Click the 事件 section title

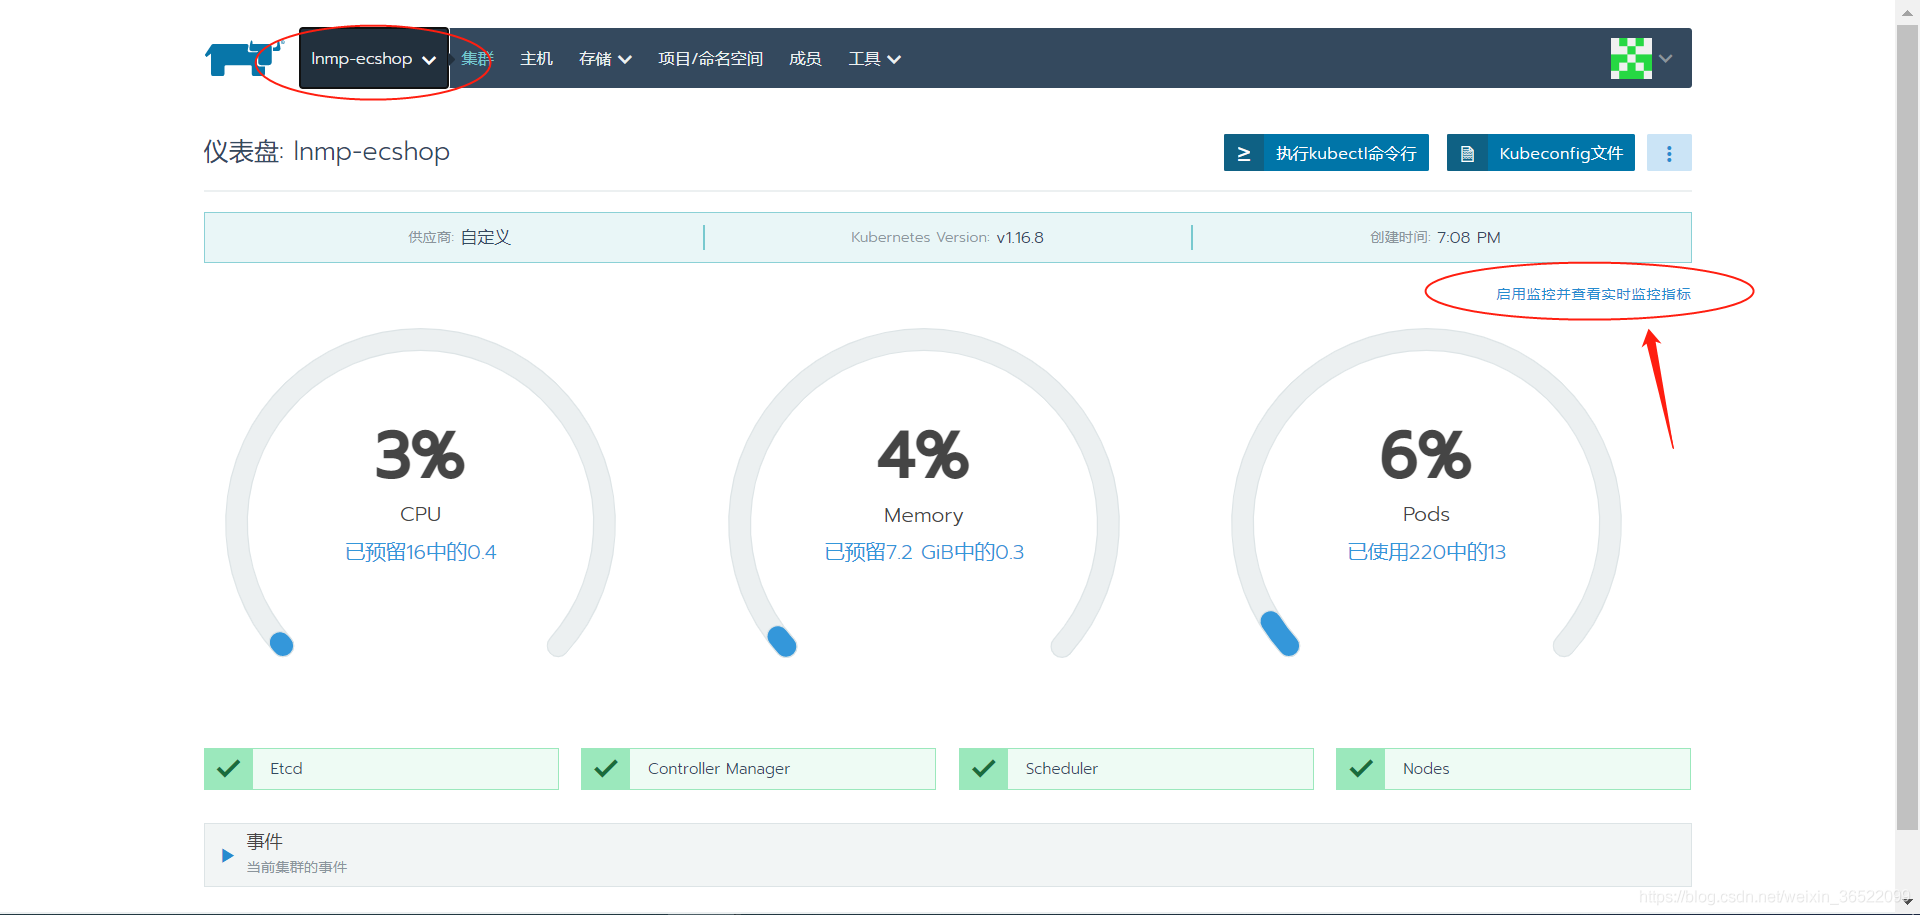(265, 842)
